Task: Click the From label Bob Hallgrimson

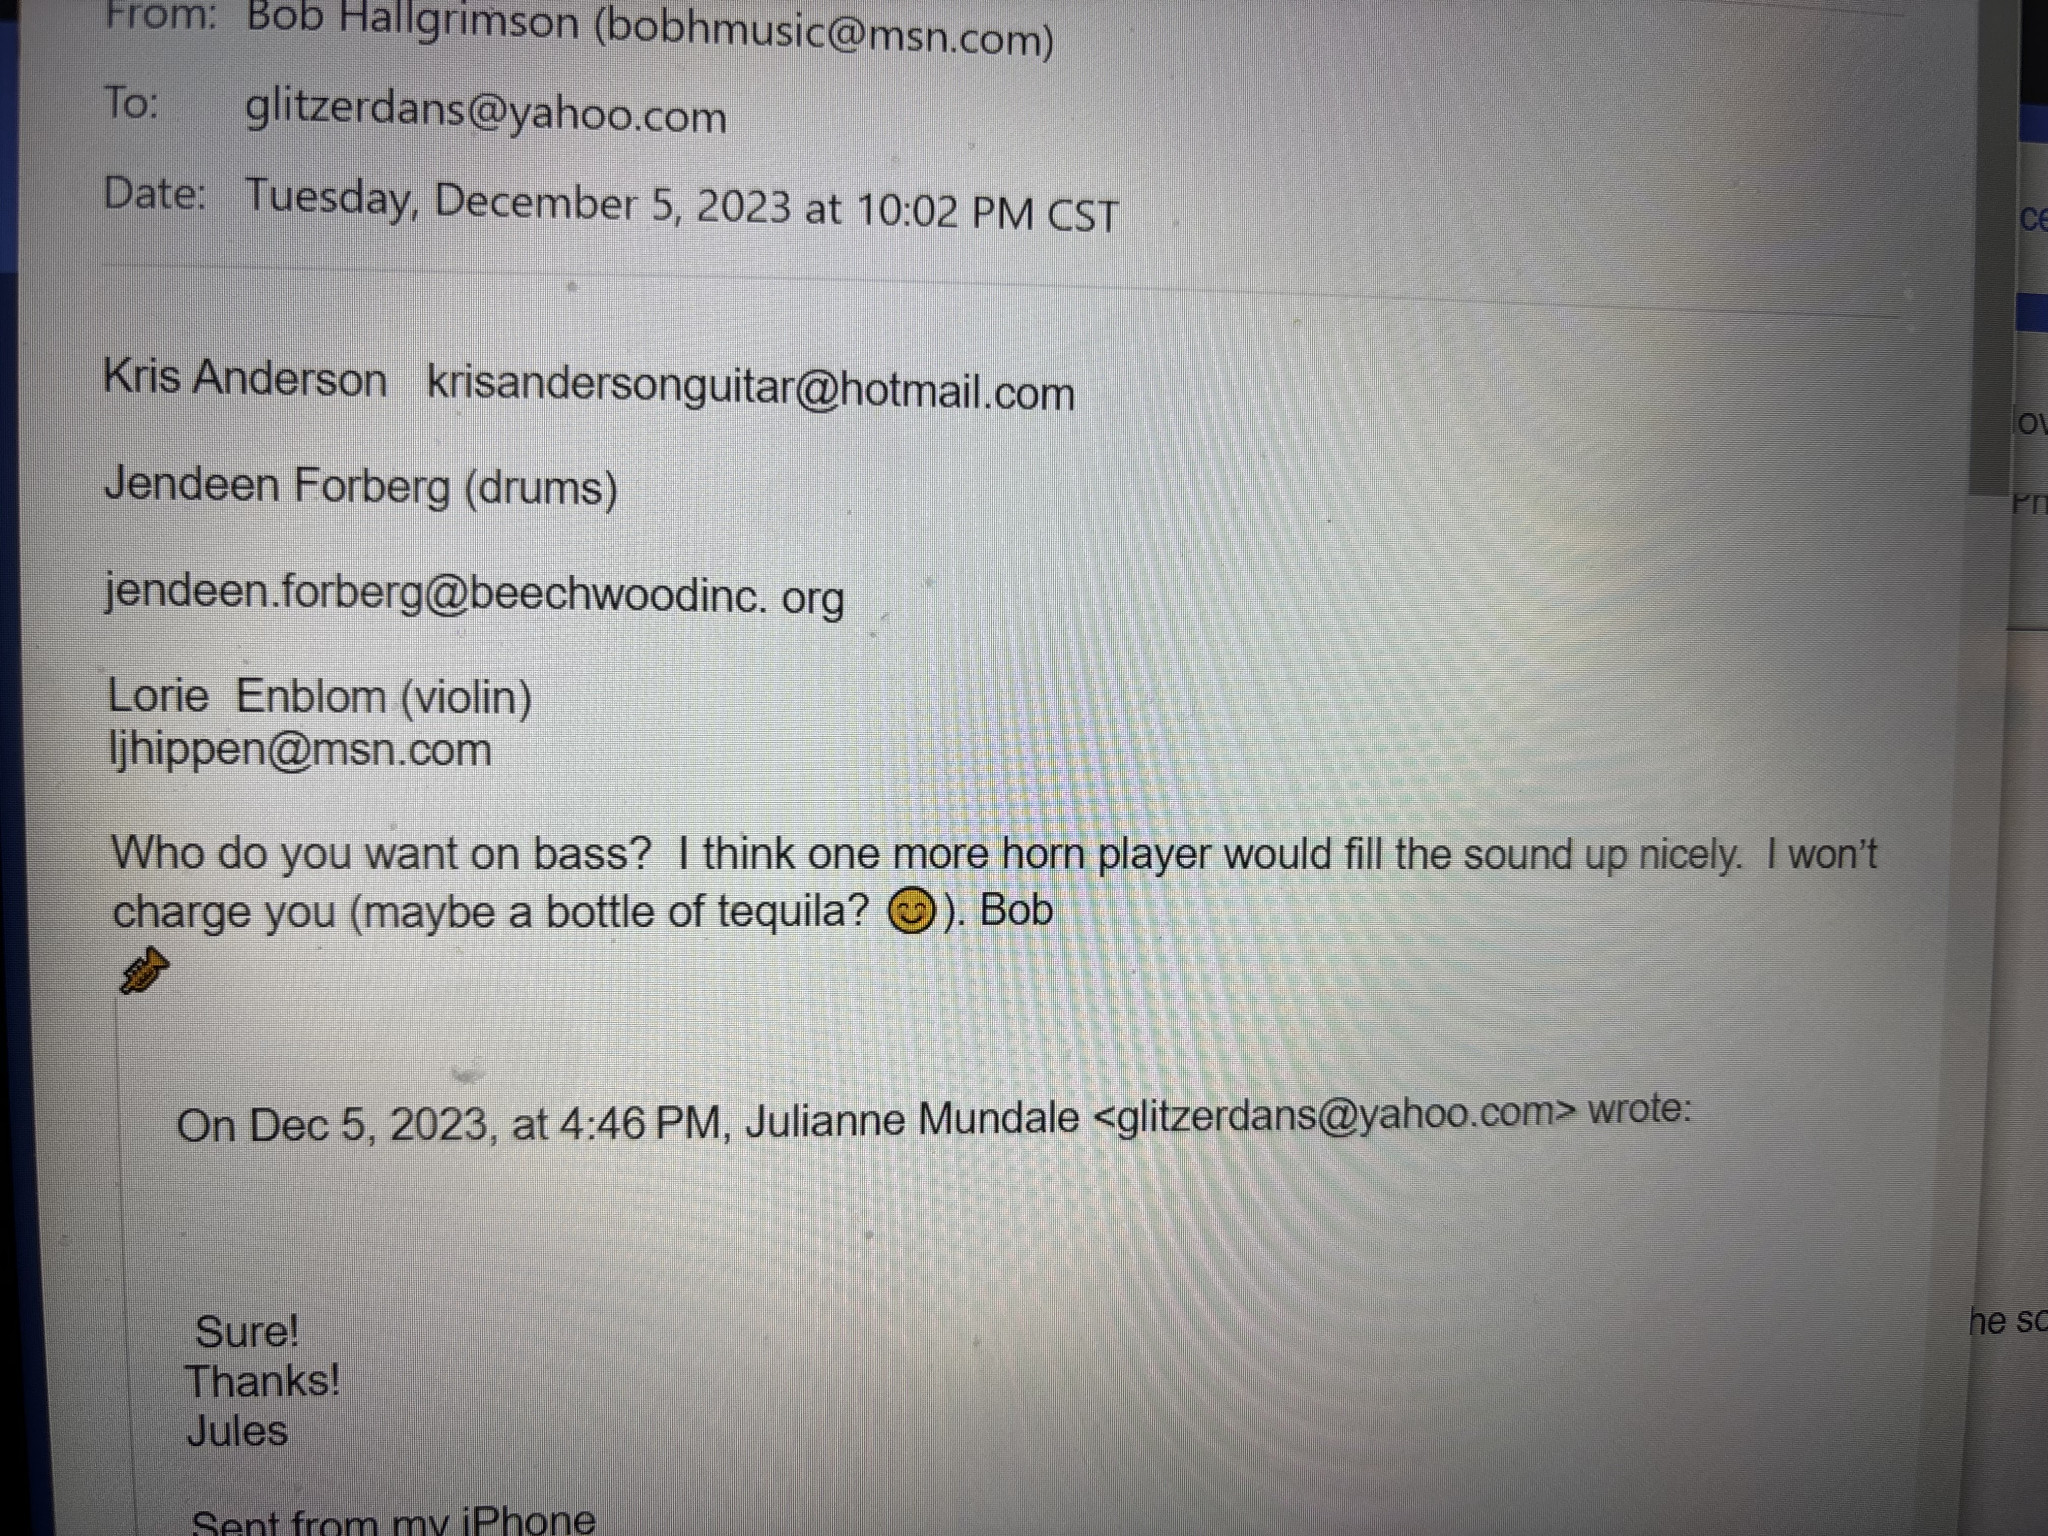Action: click(x=413, y=22)
